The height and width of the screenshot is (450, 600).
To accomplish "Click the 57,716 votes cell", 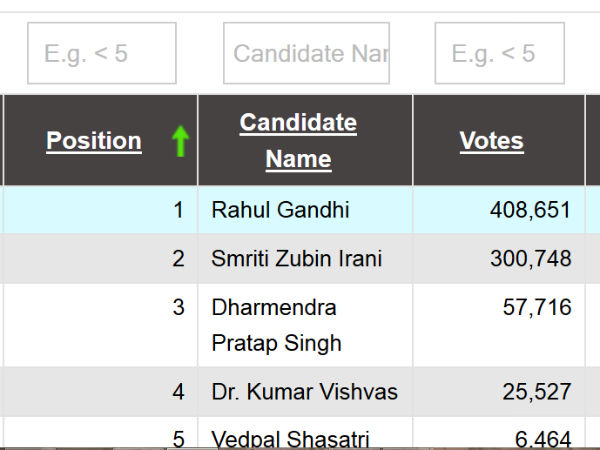I will coord(537,307).
